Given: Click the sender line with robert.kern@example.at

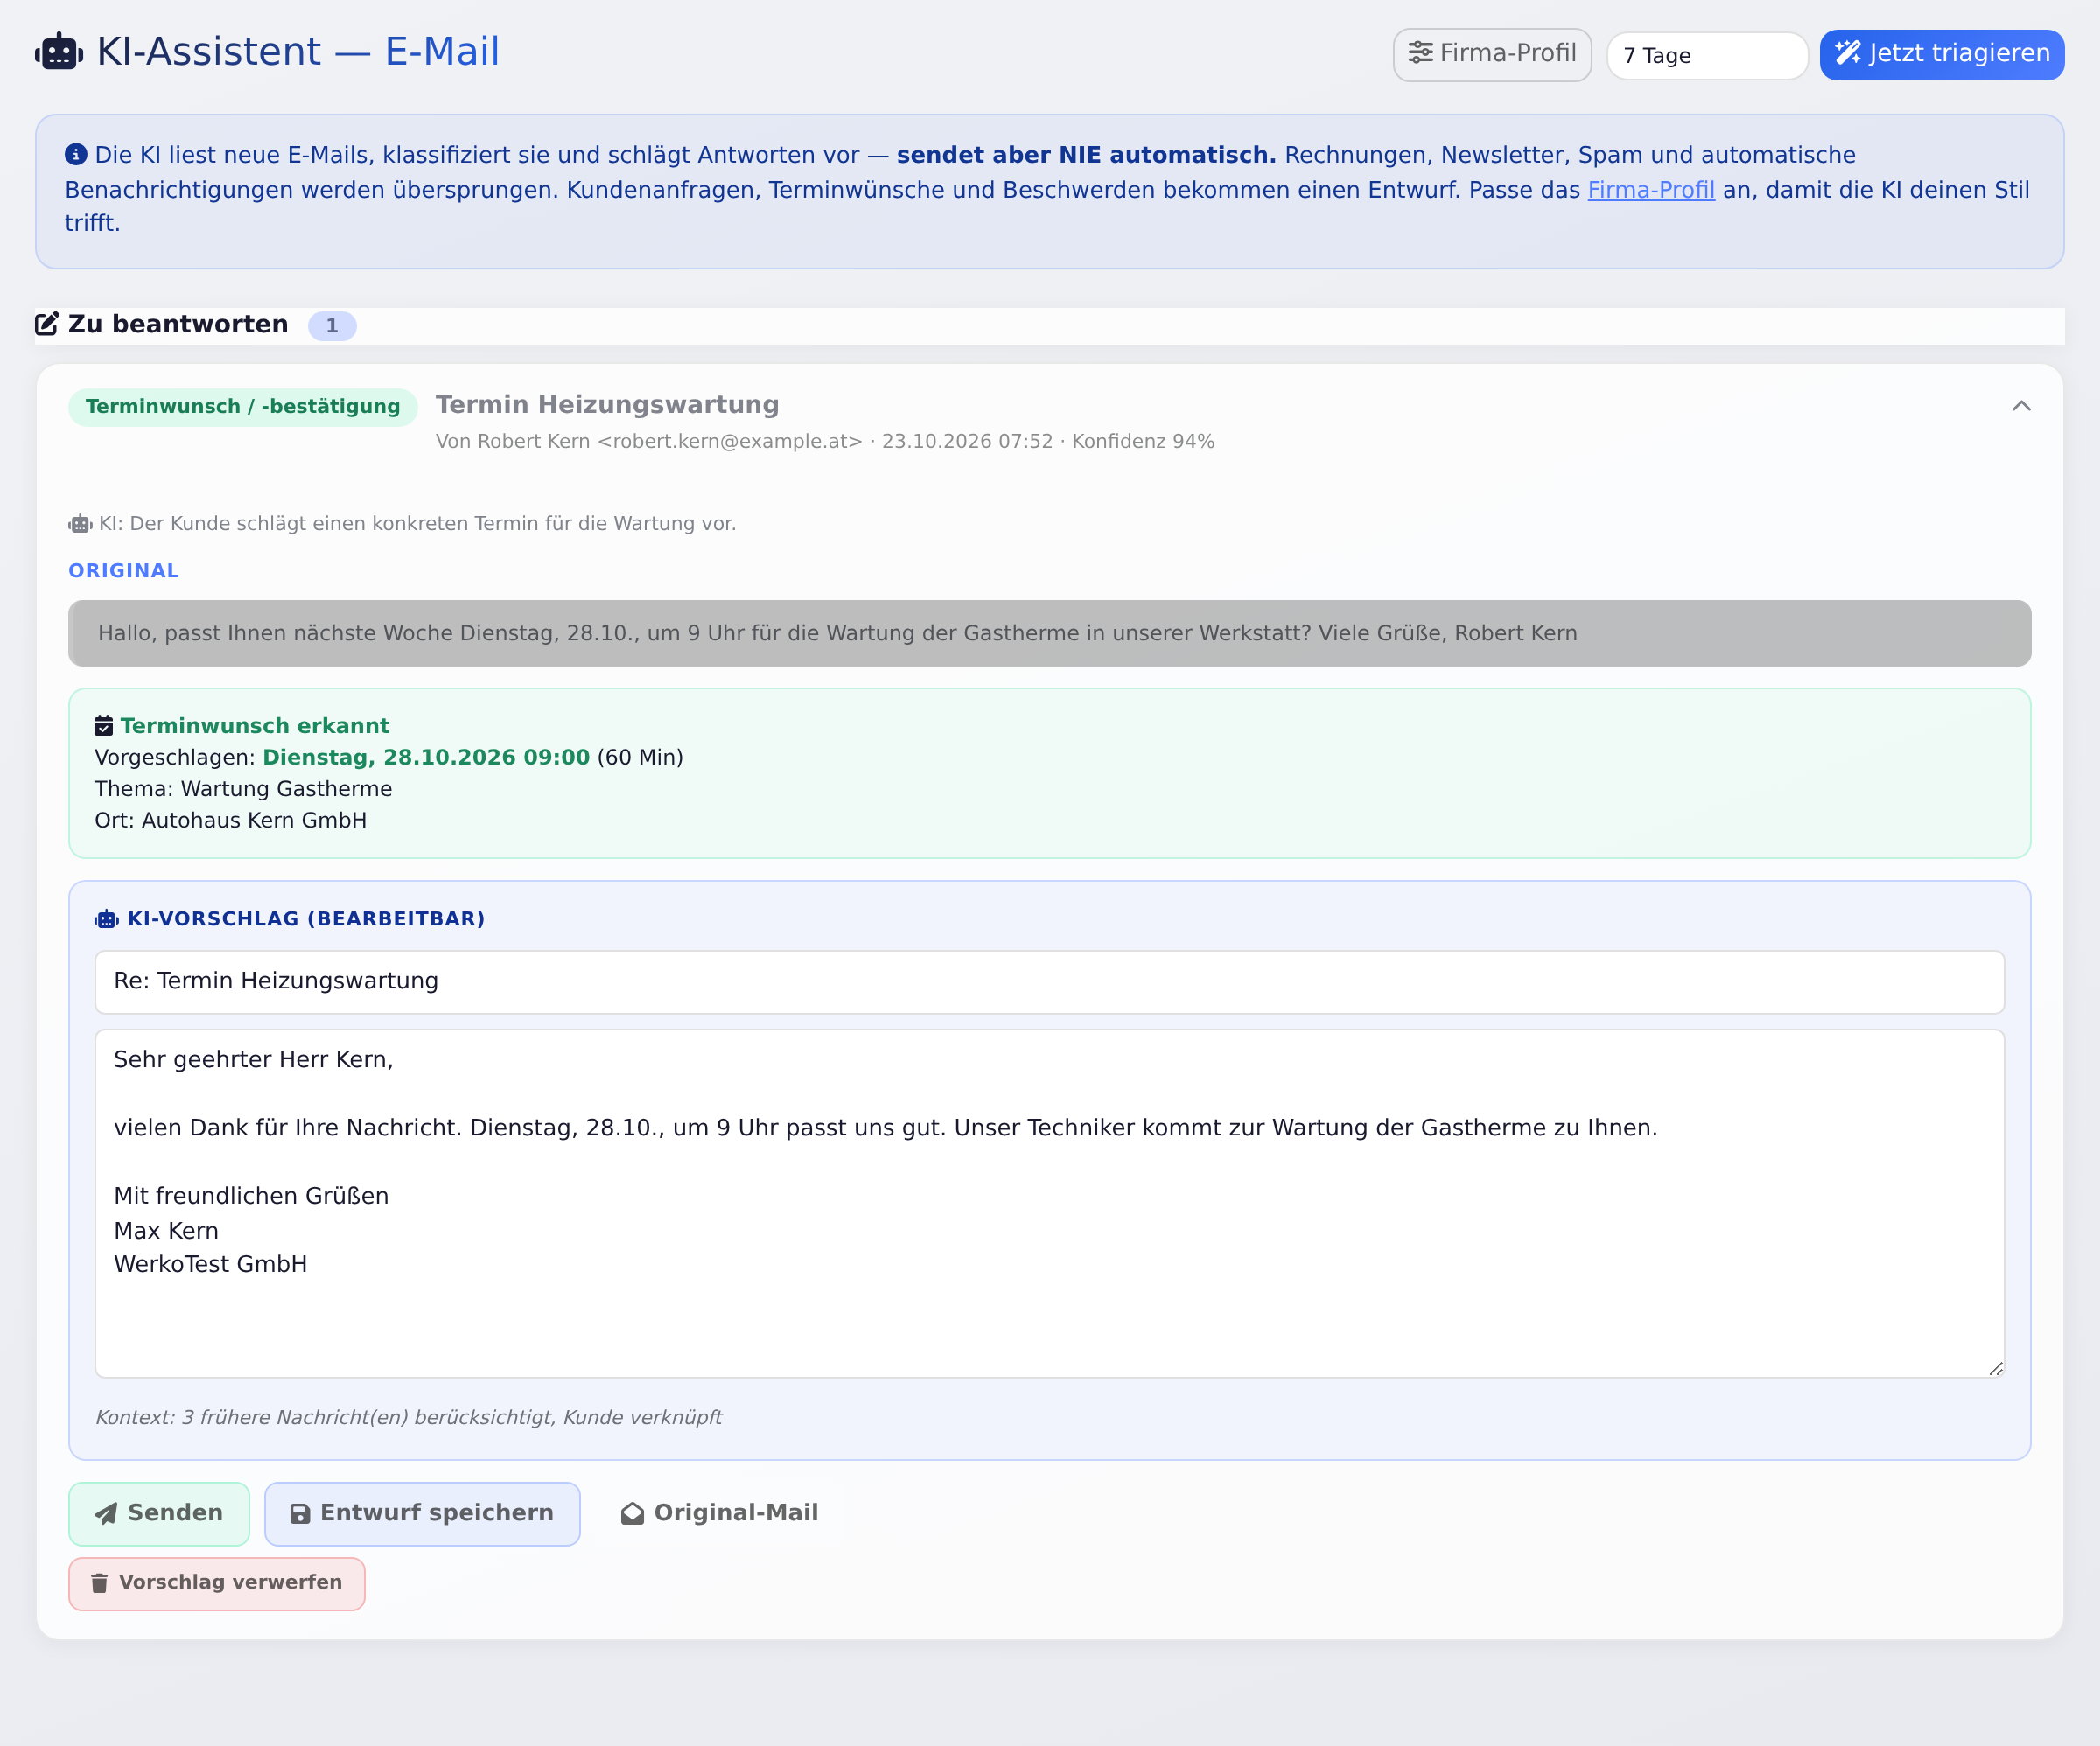Looking at the screenshot, I should pos(825,442).
